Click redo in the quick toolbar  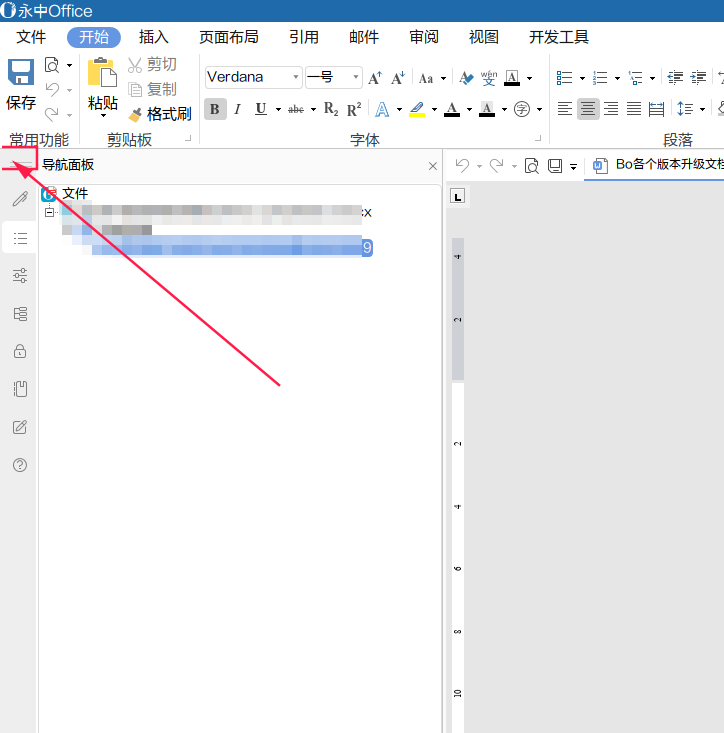point(496,165)
